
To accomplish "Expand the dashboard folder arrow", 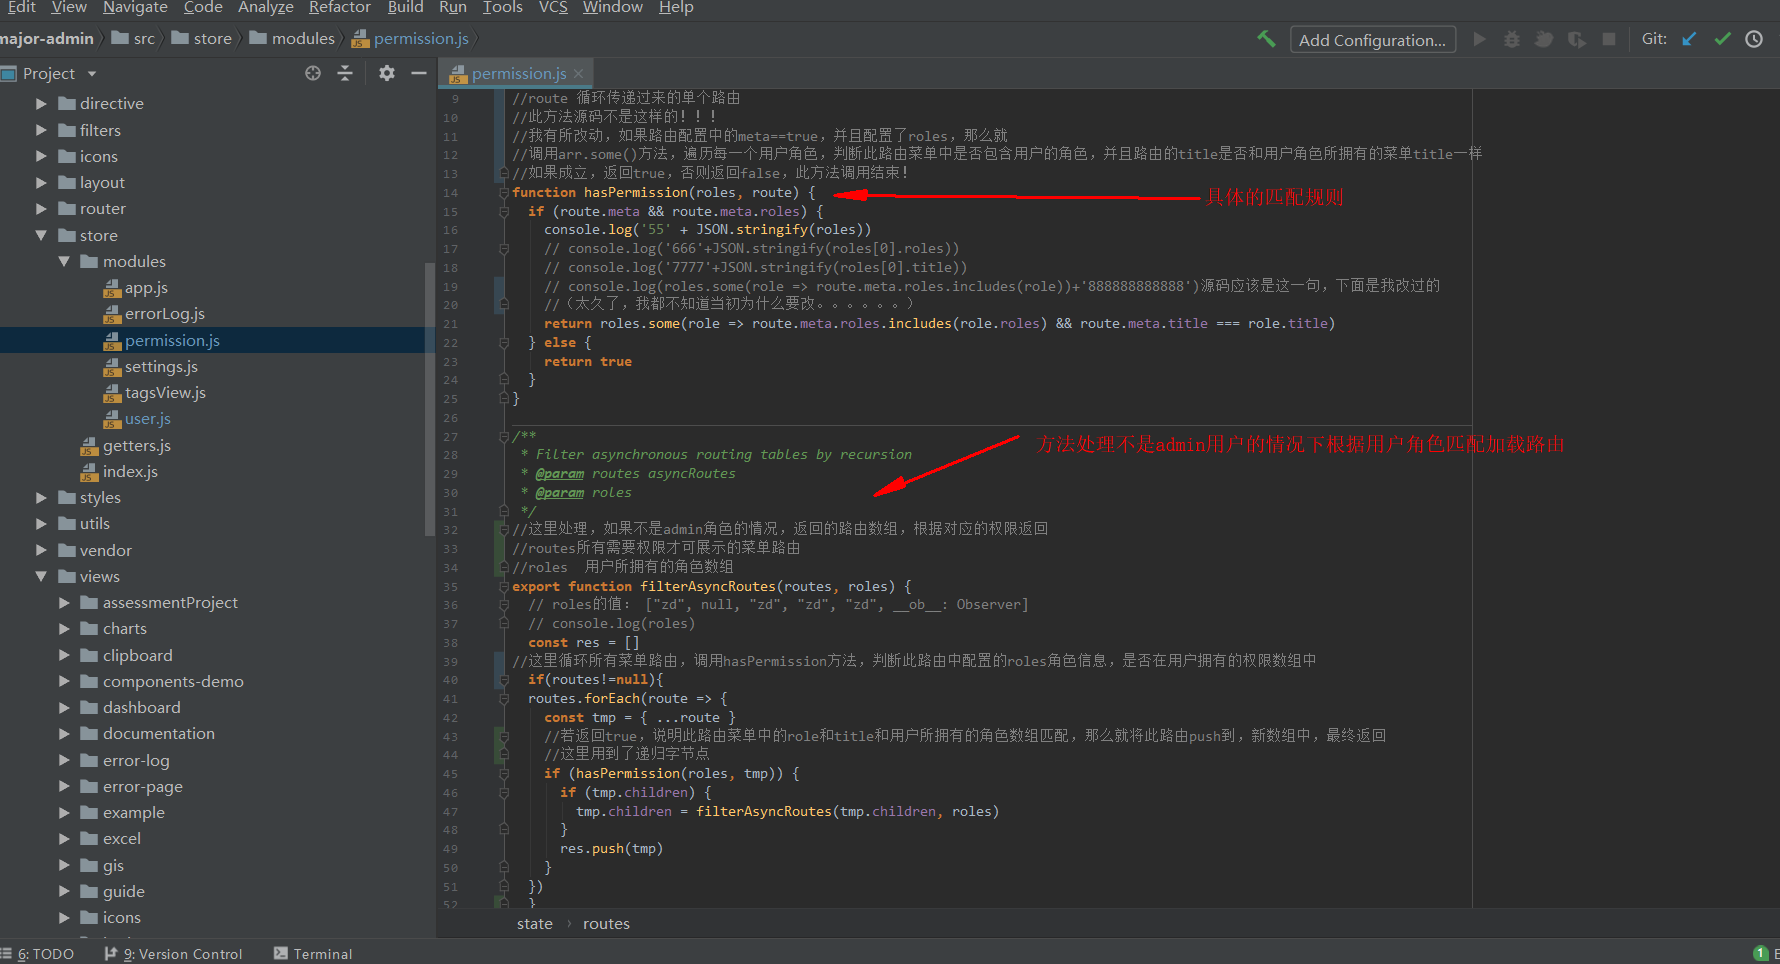I will (64, 708).
